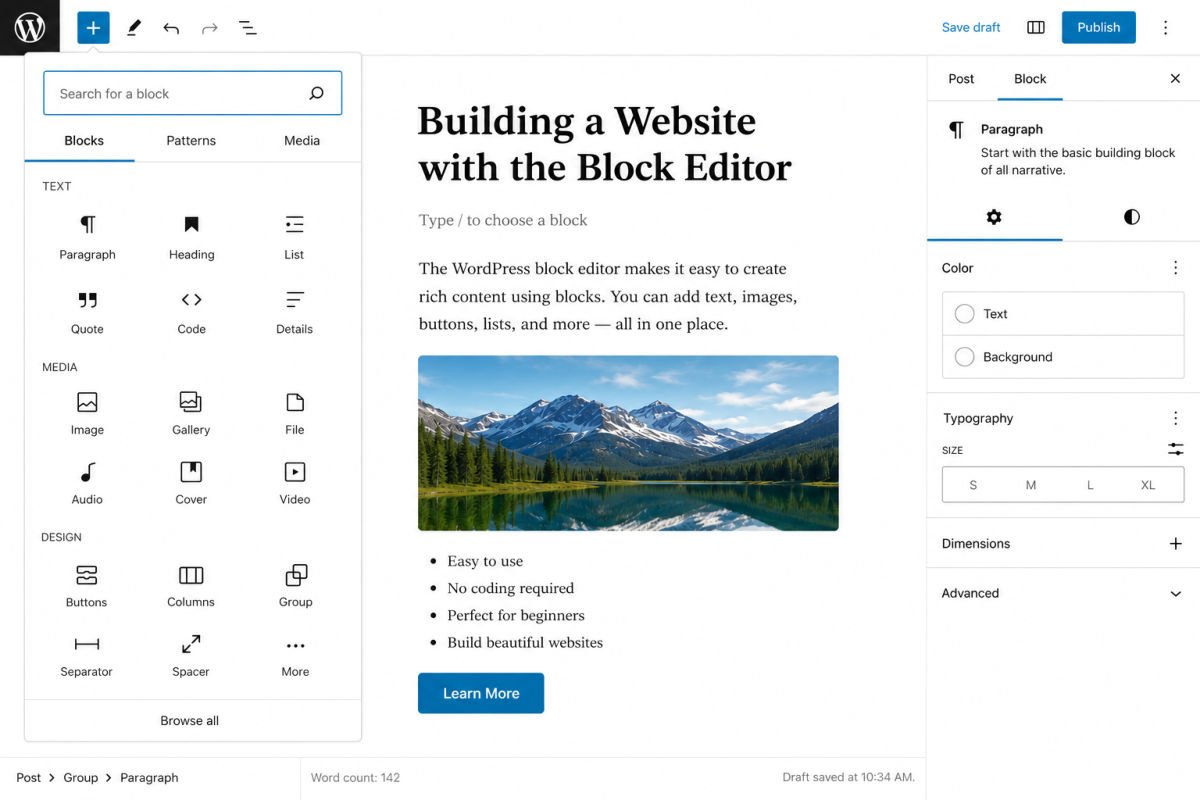This screenshot has width=1200, height=800.
Task: Insert a Spacer block
Action: 191,655
